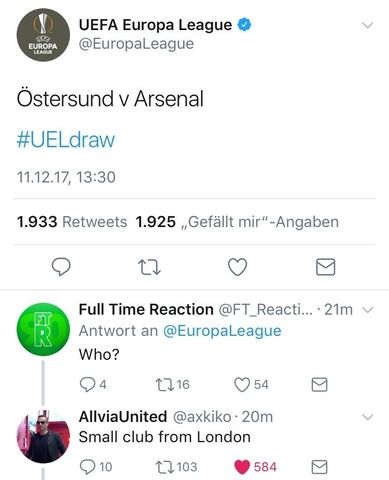Open reply icon on Full Time Reaction's tweet
Image resolution: width=389 pixels, height=480 pixels.
87,384
